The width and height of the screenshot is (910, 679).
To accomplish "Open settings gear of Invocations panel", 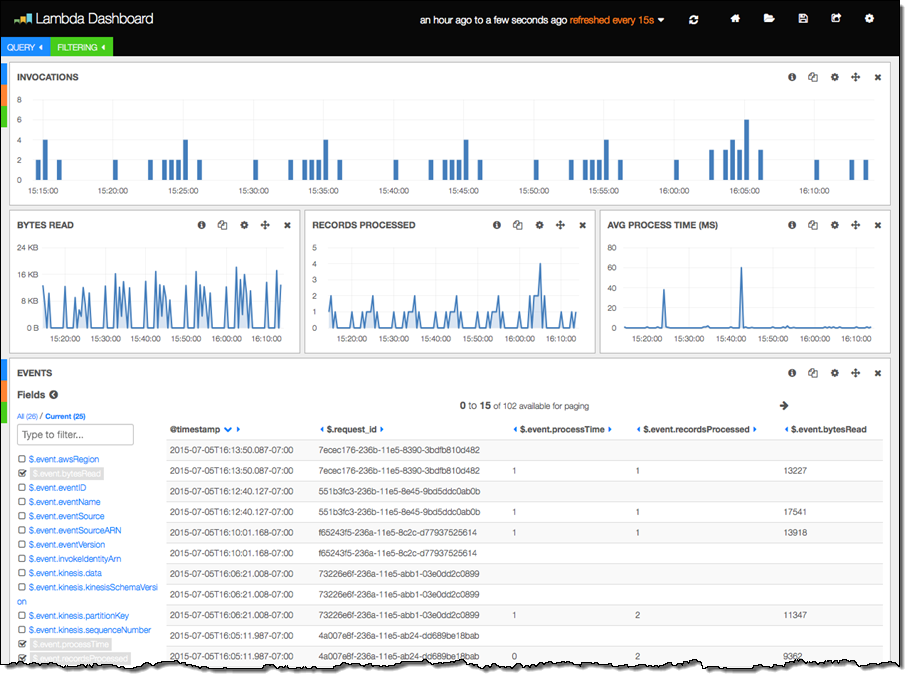I will [835, 77].
